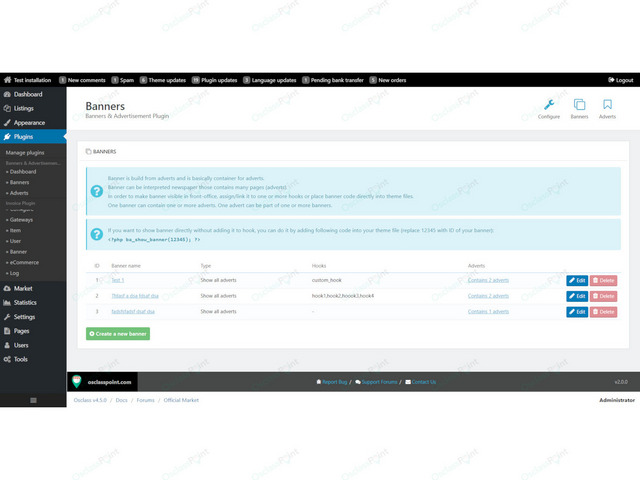Open eCommerce submenu item
Screen dimensions: 640x480
click(x=22, y=262)
